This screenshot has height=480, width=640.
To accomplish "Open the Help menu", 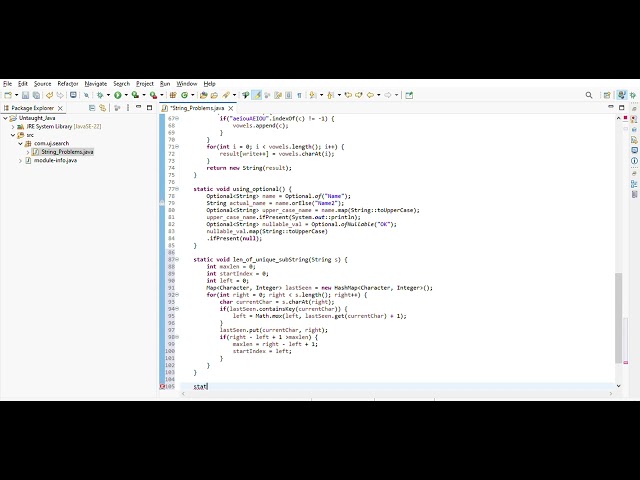I will (209, 84).
